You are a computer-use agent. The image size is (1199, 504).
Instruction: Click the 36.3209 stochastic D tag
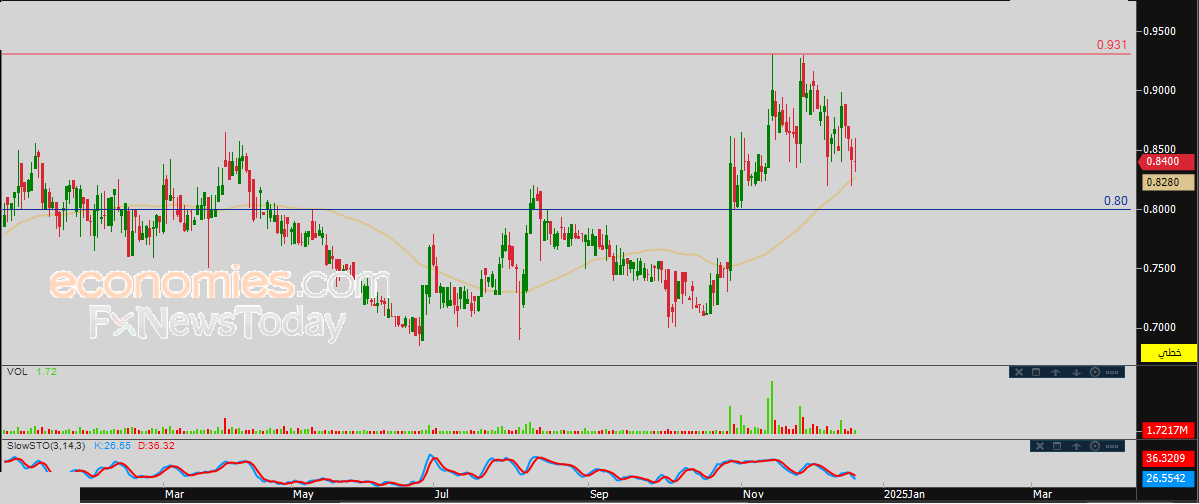point(1168,459)
